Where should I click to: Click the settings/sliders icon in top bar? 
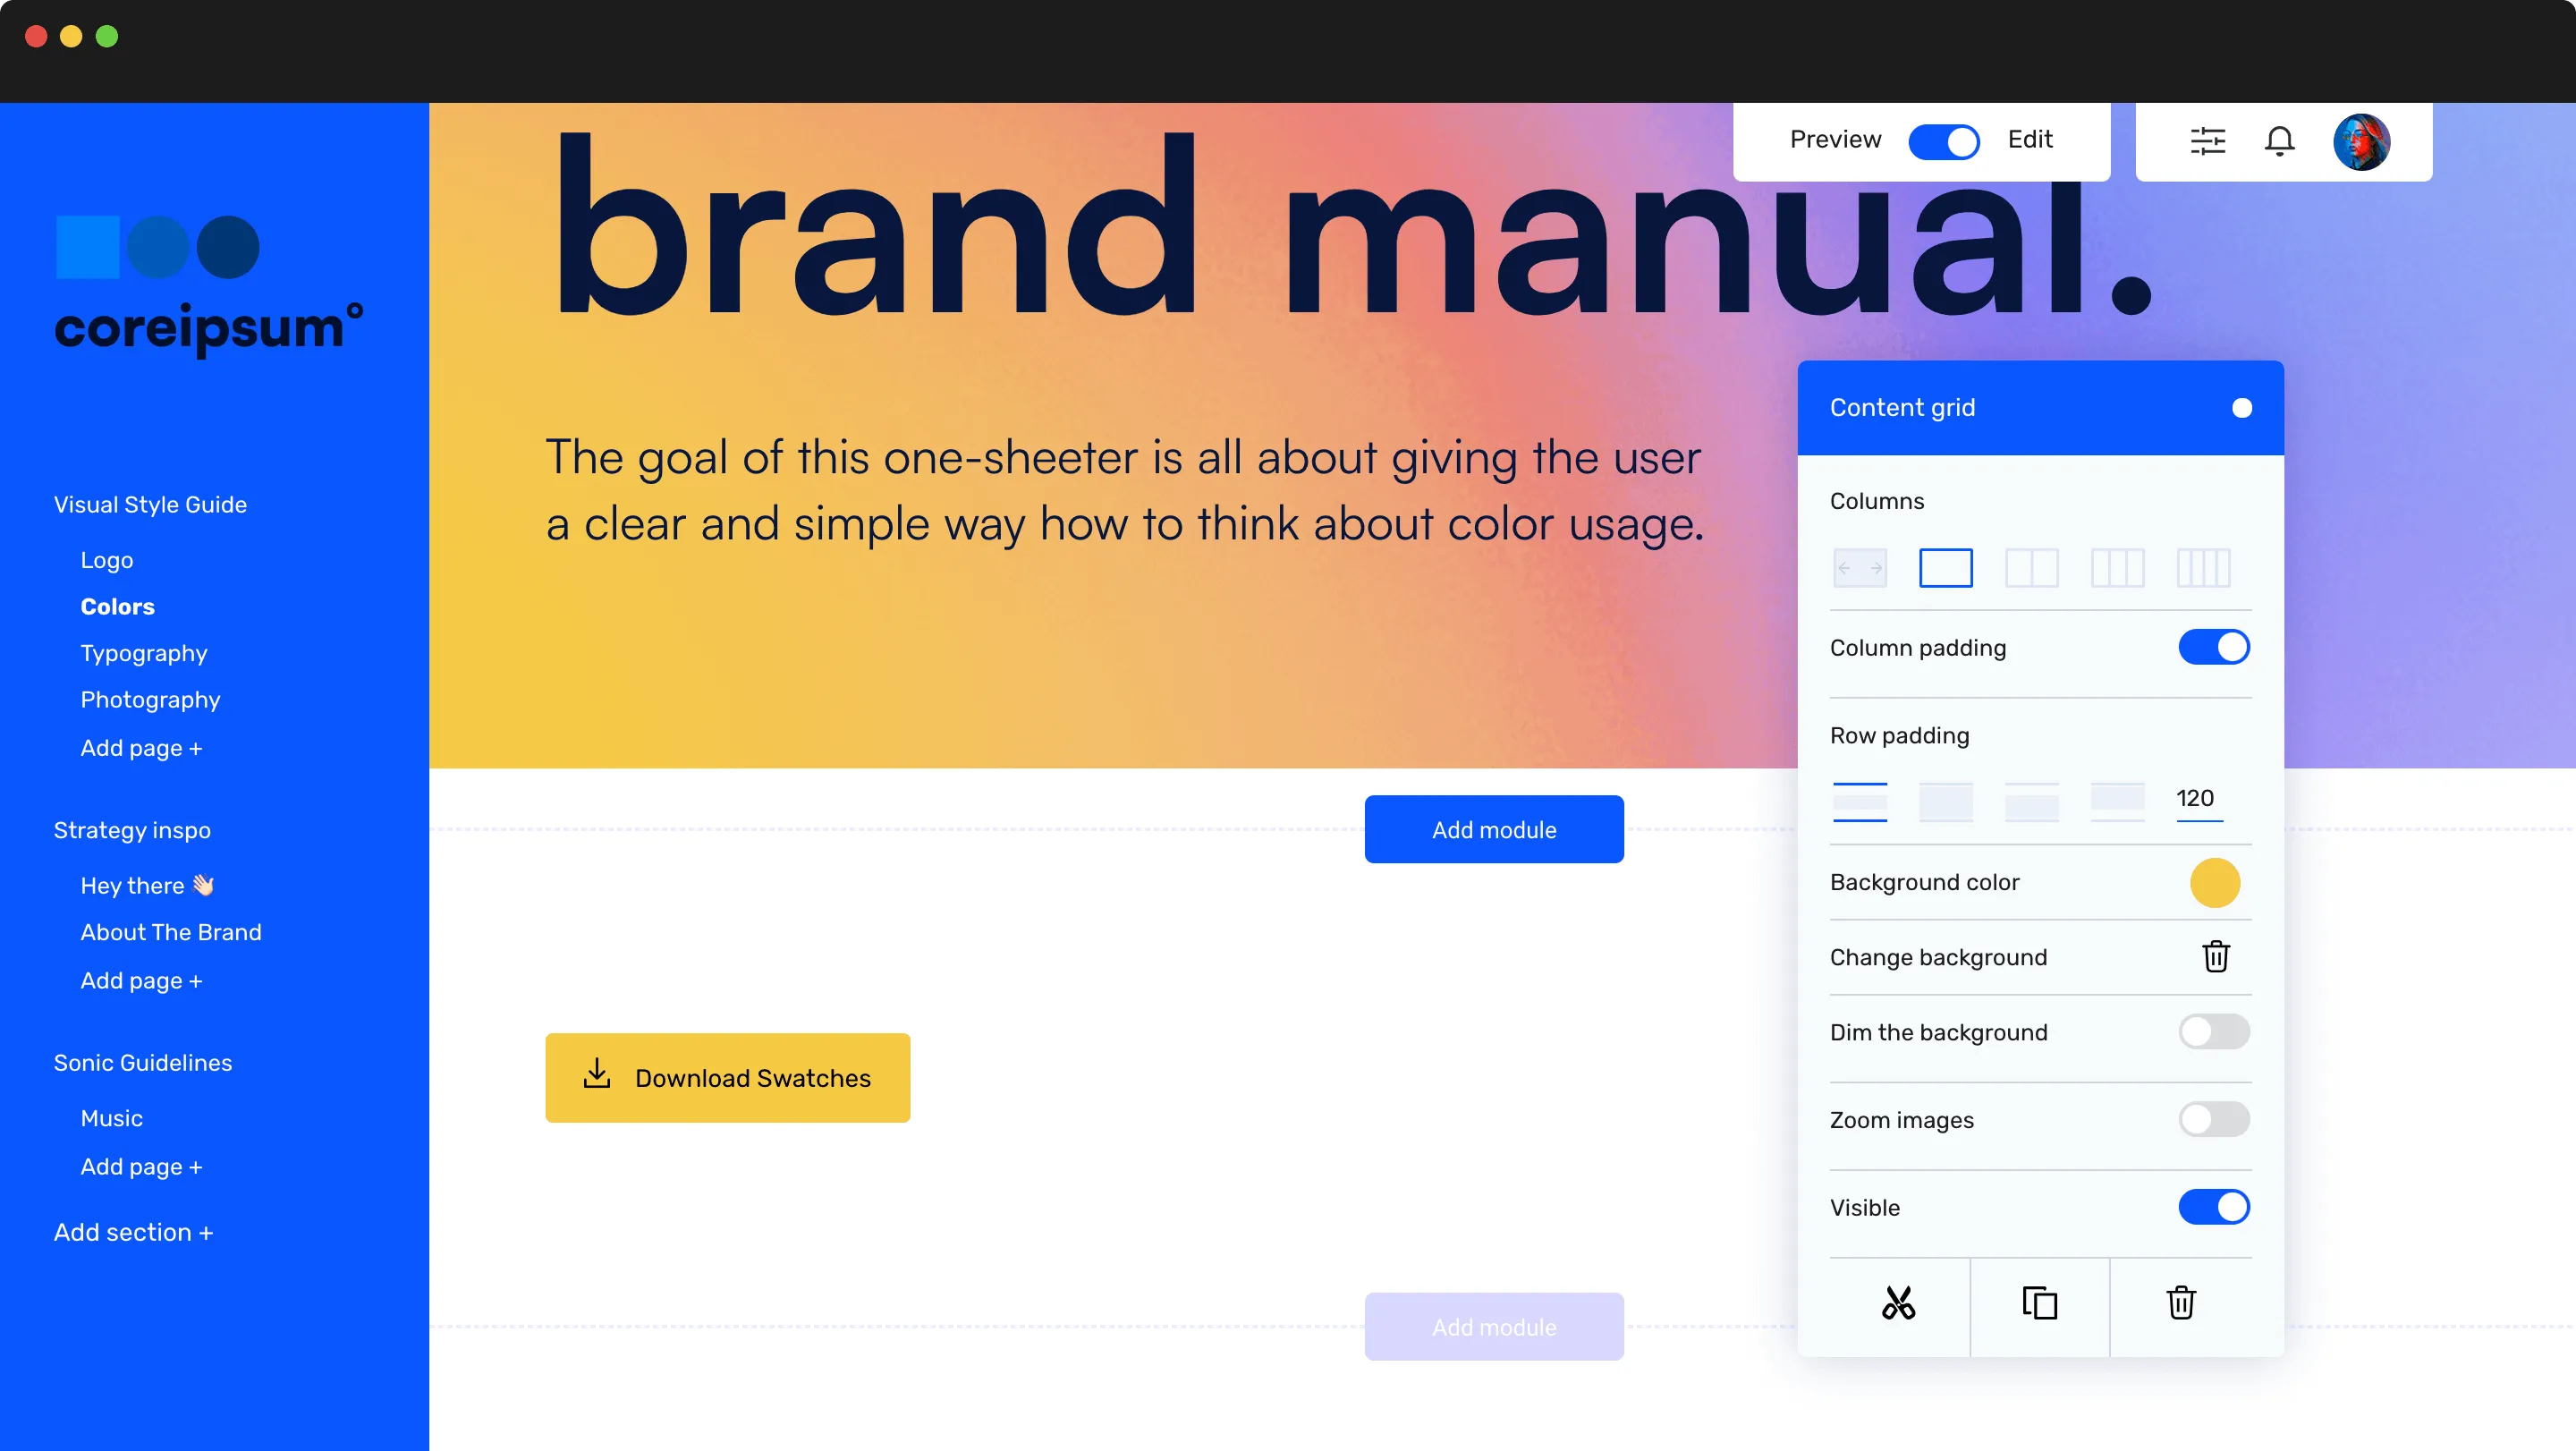[x=2207, y=140]
